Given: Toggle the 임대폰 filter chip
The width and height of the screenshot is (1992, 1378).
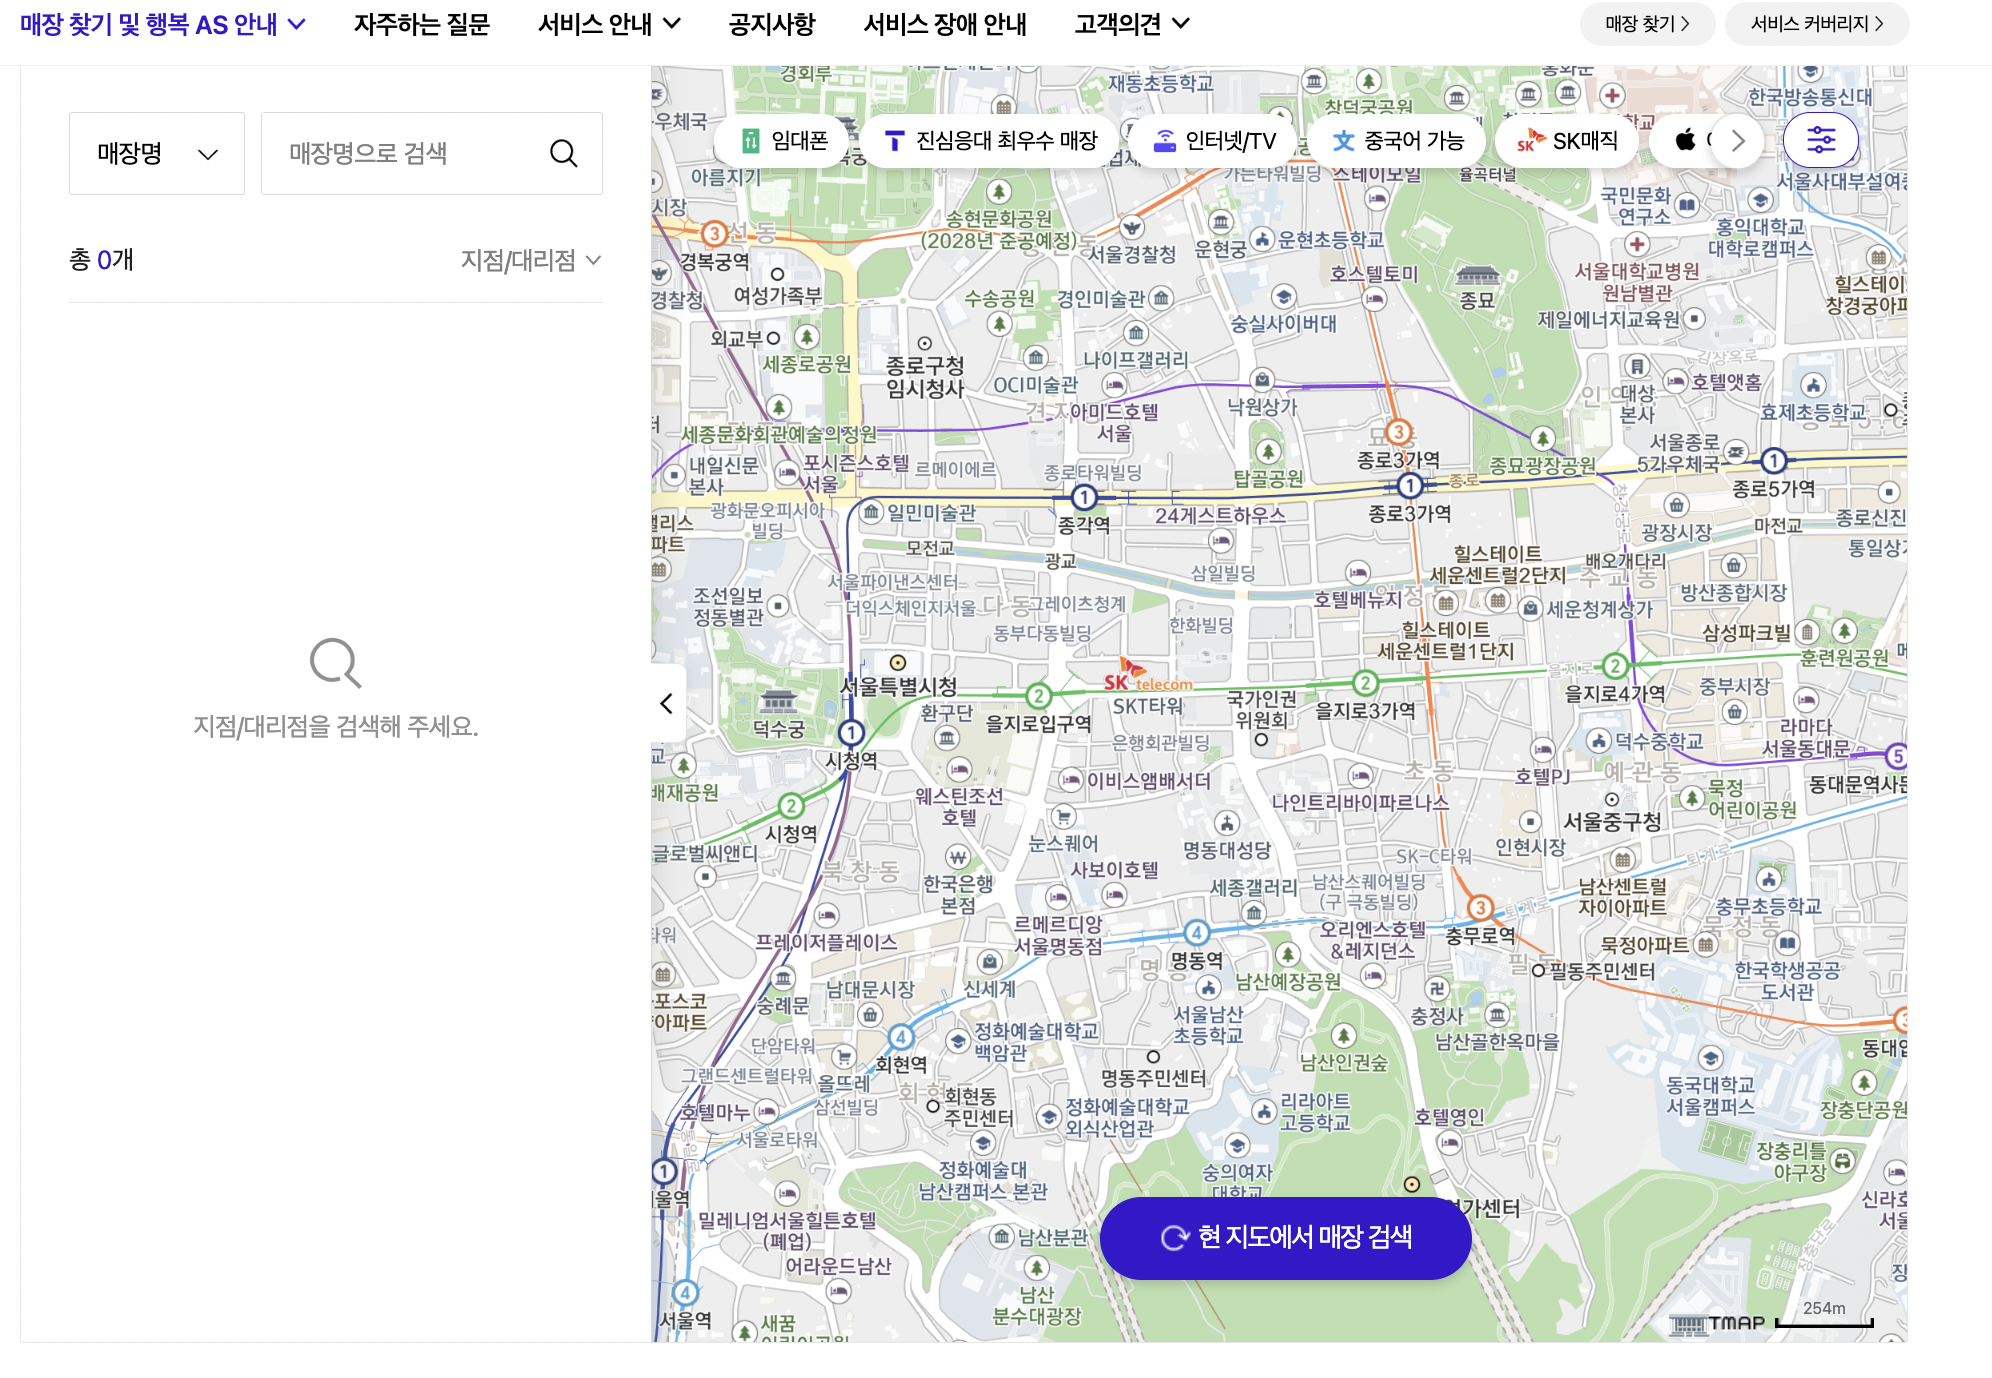Looking at the screenshot, I should pos(785,140).
